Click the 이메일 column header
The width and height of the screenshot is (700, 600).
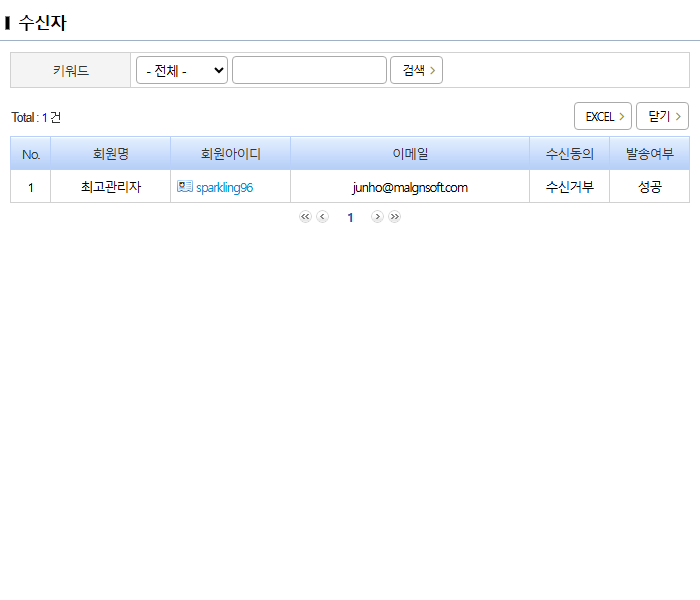[x=410, y=154]
